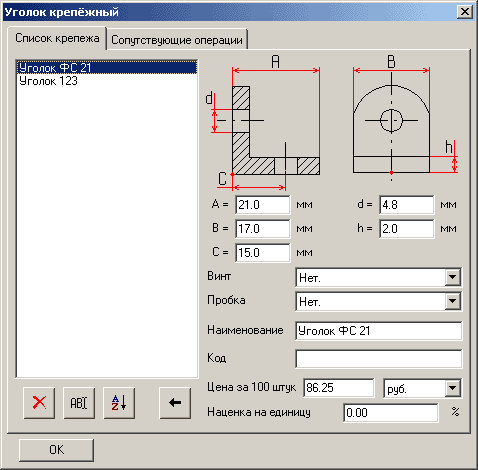Click the Цена за 100 штук field
This screenshot has height=470, width=478.
(x=339, y=388)
